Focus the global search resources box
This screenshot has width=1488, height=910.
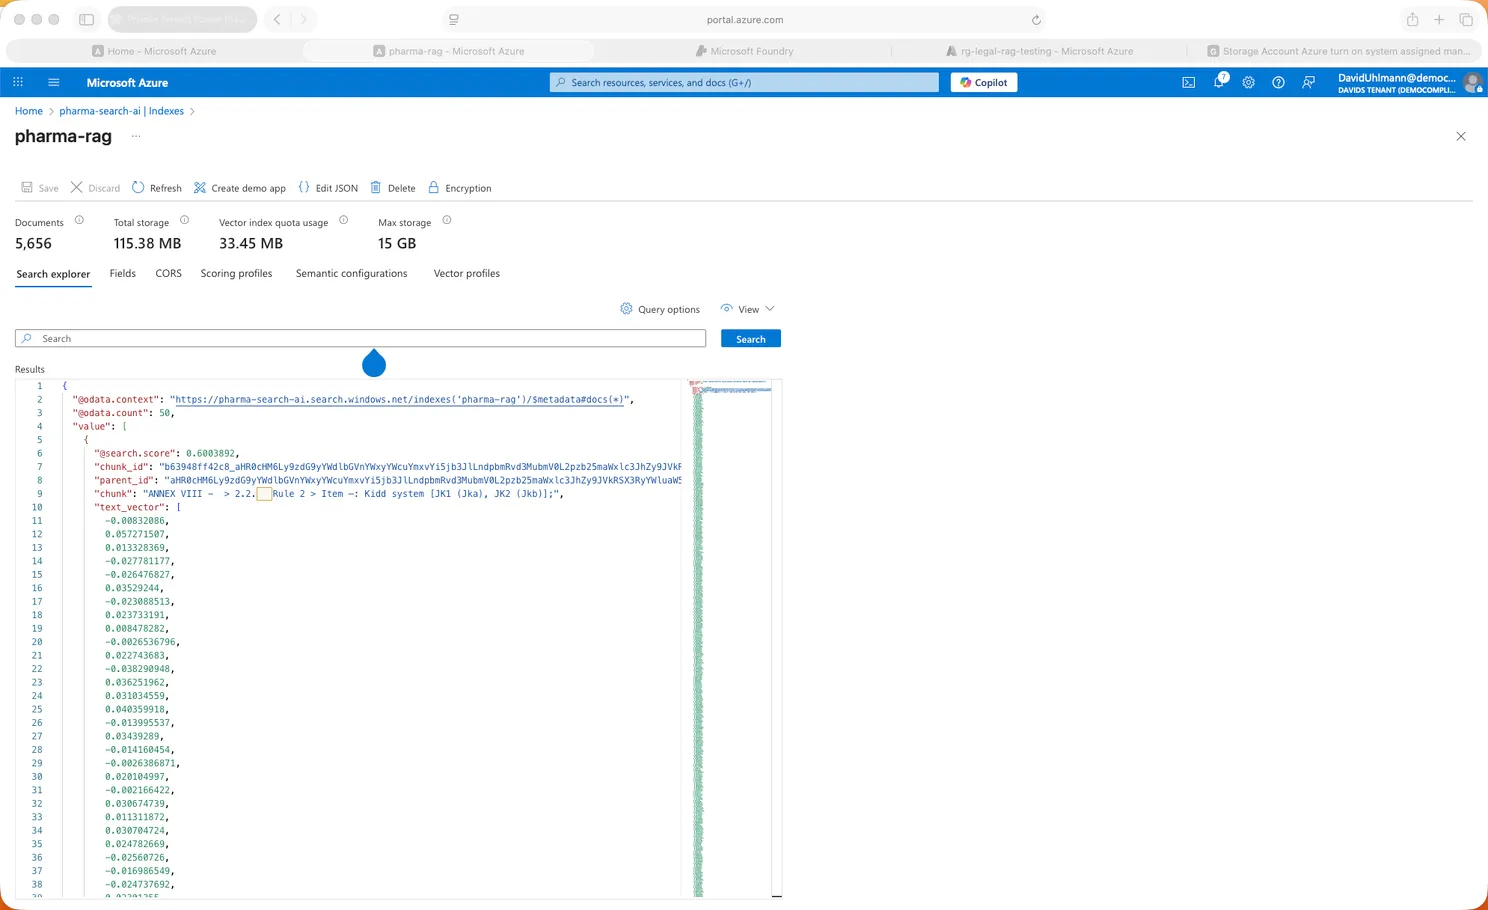coord(744,82)
